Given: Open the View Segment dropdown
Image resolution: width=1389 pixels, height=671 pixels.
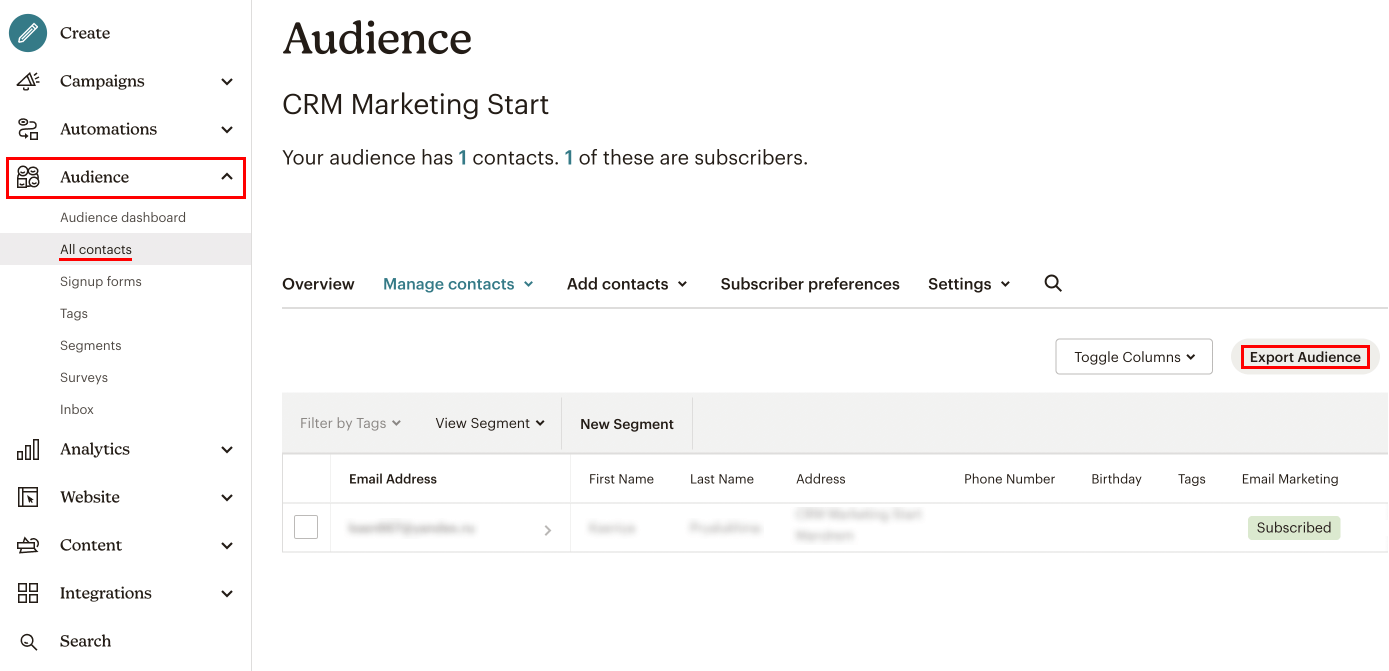Looking at the screenshot, I should (489, 422).
